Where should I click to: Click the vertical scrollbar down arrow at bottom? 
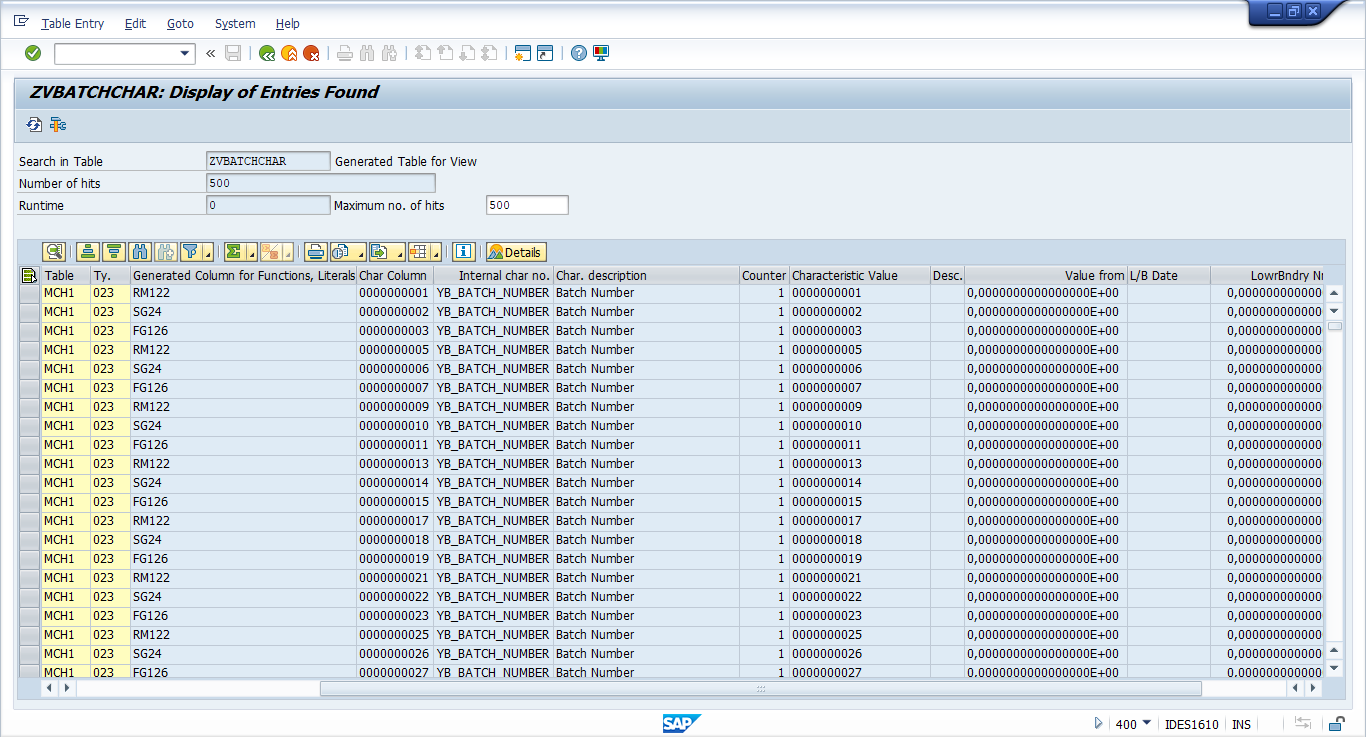coord(1334,668)
